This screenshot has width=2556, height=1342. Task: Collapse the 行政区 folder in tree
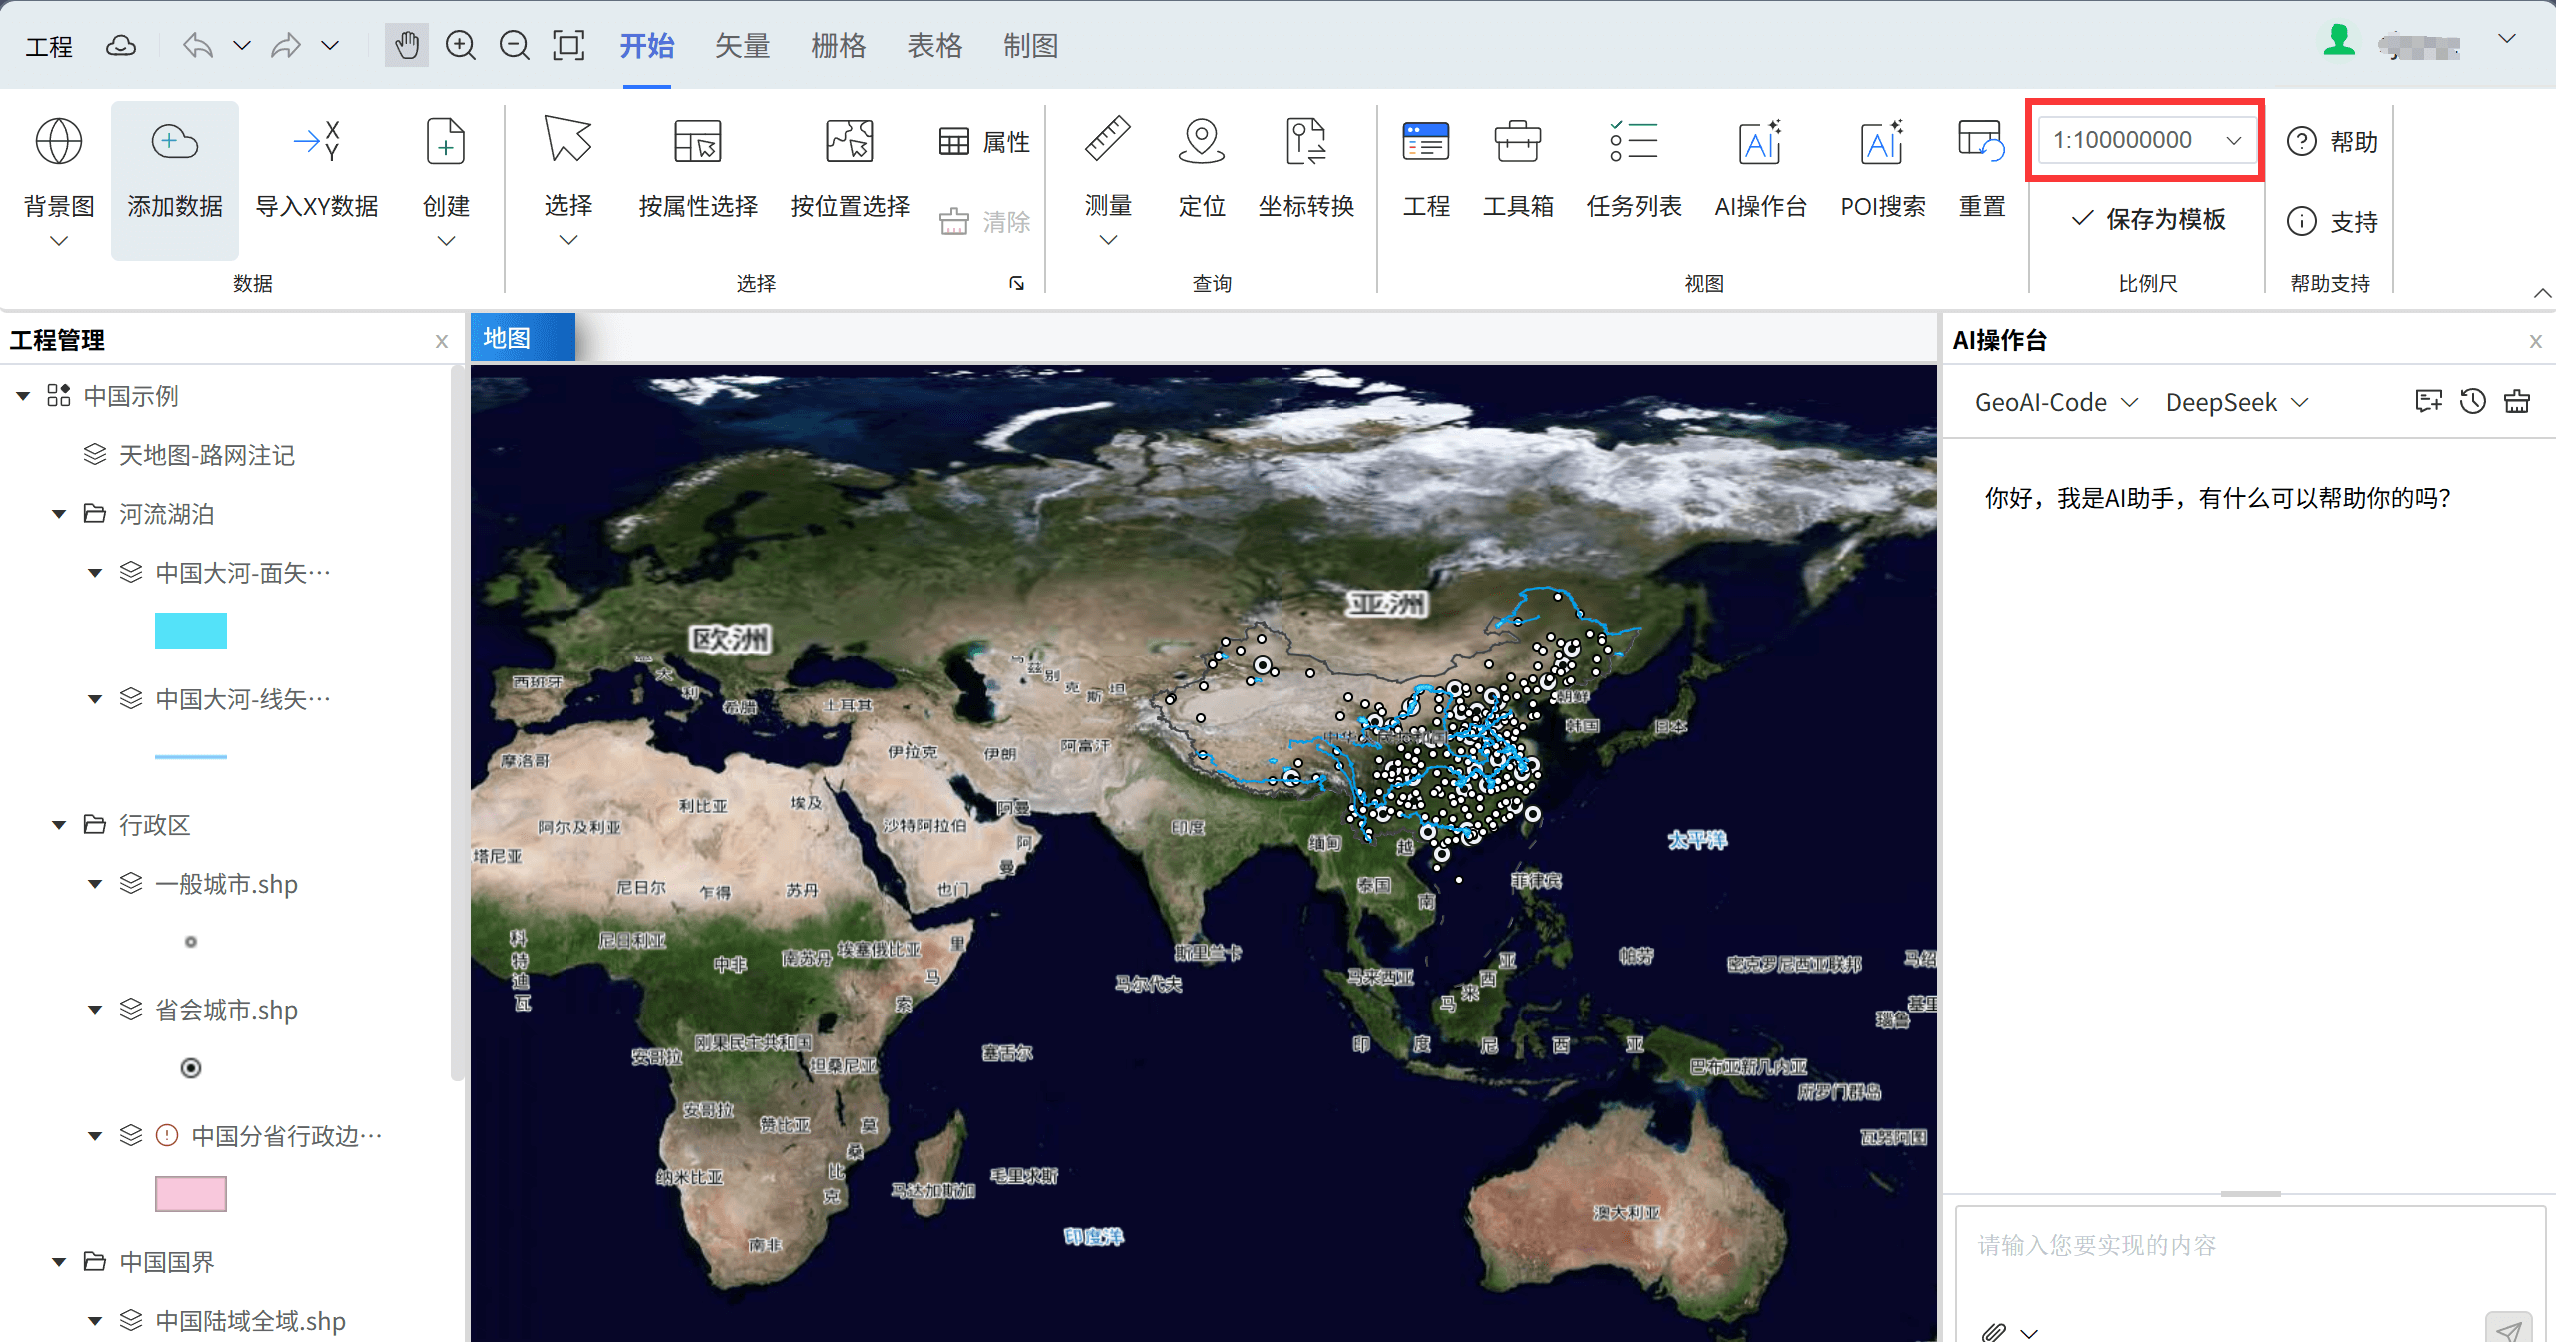(x=59, y=825)
